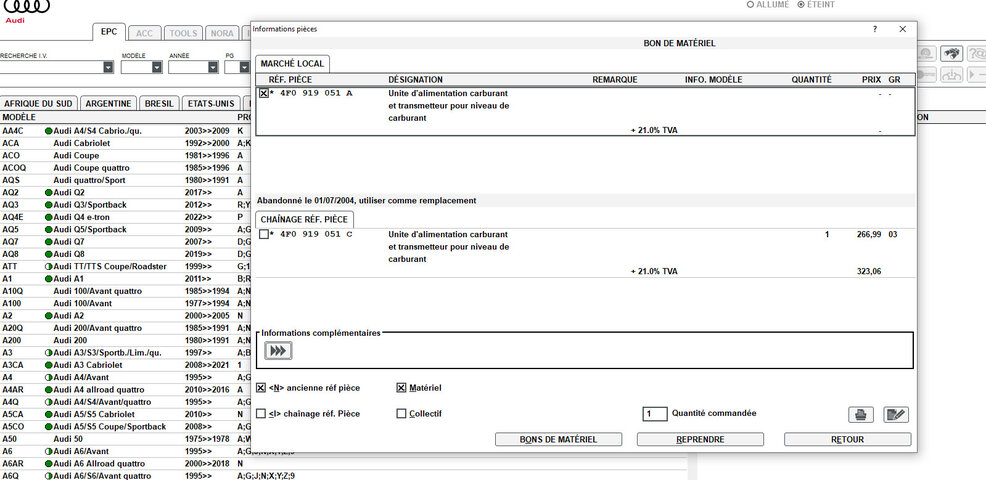Open the AFRIQUE DU SUD market tab
The height and width of the screenshot is (480, 986).
(x=39, y=104)
